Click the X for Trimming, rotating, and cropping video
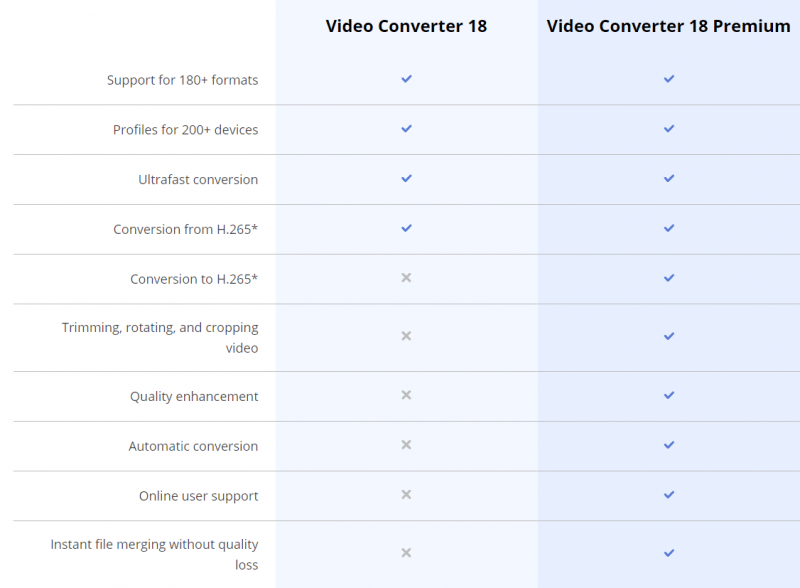800x588 pixels. (406, 337)
